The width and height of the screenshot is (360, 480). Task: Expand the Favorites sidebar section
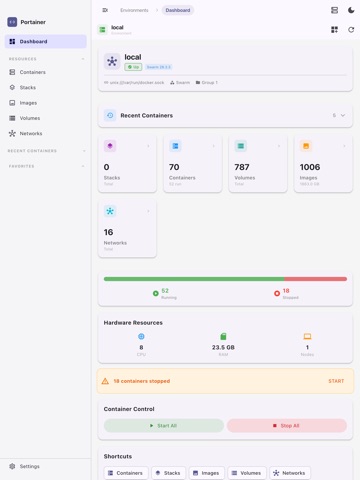(x=83, y=166)
